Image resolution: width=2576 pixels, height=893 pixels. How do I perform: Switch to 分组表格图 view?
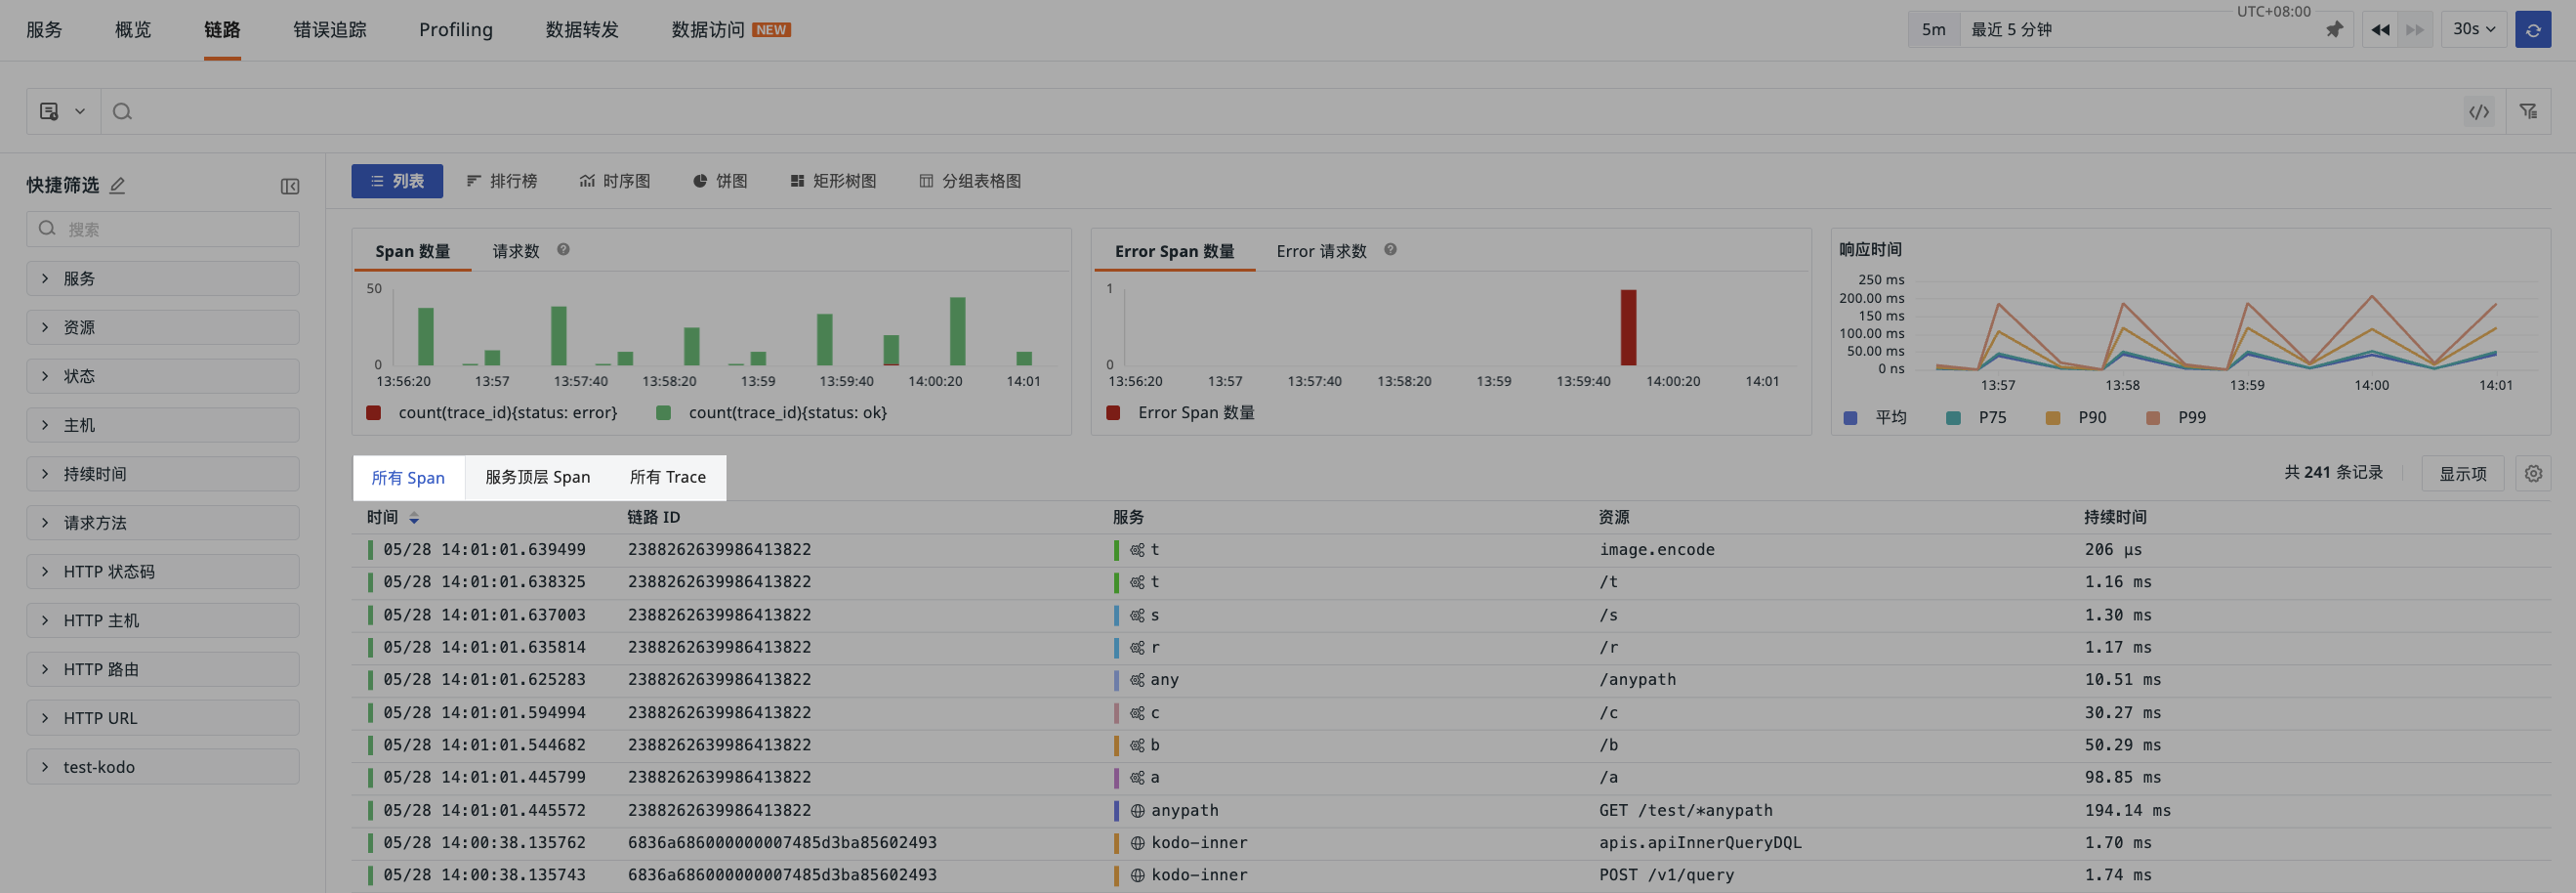point(970,181)
